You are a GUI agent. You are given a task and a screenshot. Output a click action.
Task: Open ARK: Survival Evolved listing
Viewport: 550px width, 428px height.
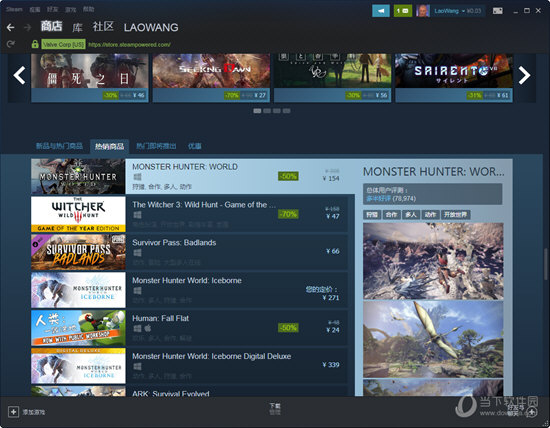[189, 391]
